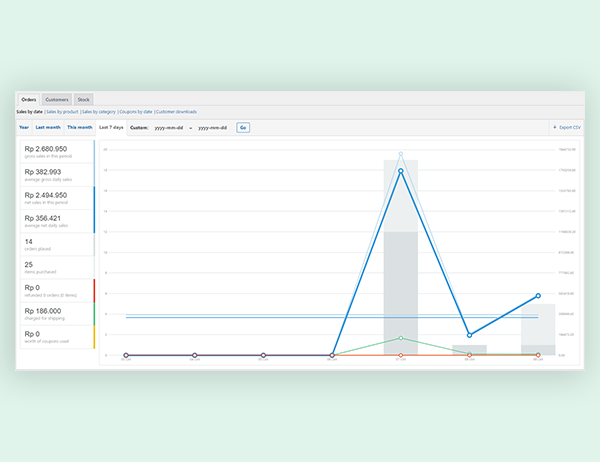Select the Year date range
Image resolution: width=600 pixels, height=462 pixels.
pyautogui.click(x=24, y=128)
